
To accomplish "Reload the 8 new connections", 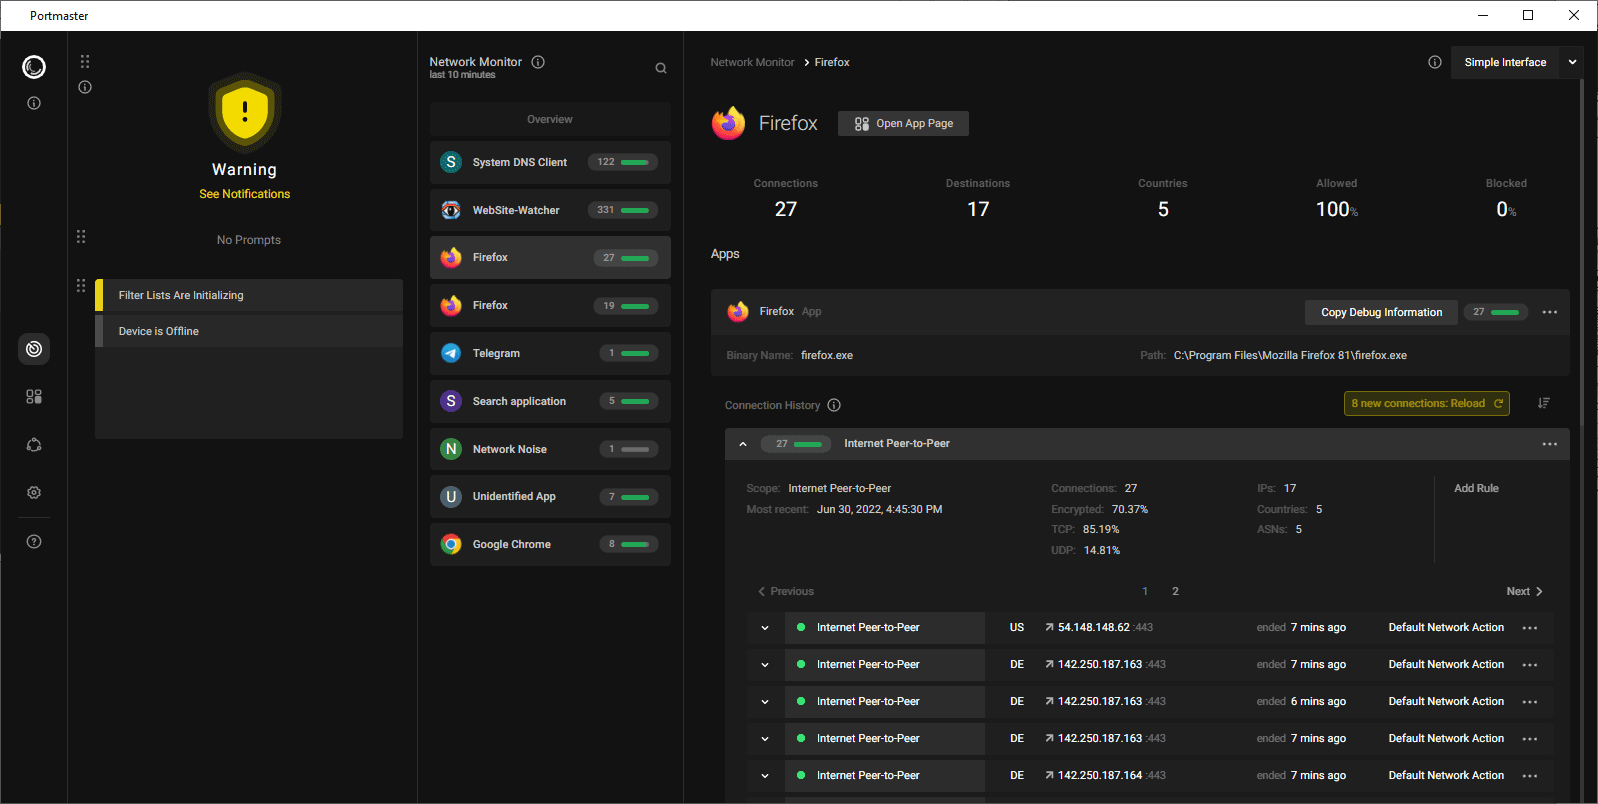I will pyautogui.click(x=1427, y=403).
